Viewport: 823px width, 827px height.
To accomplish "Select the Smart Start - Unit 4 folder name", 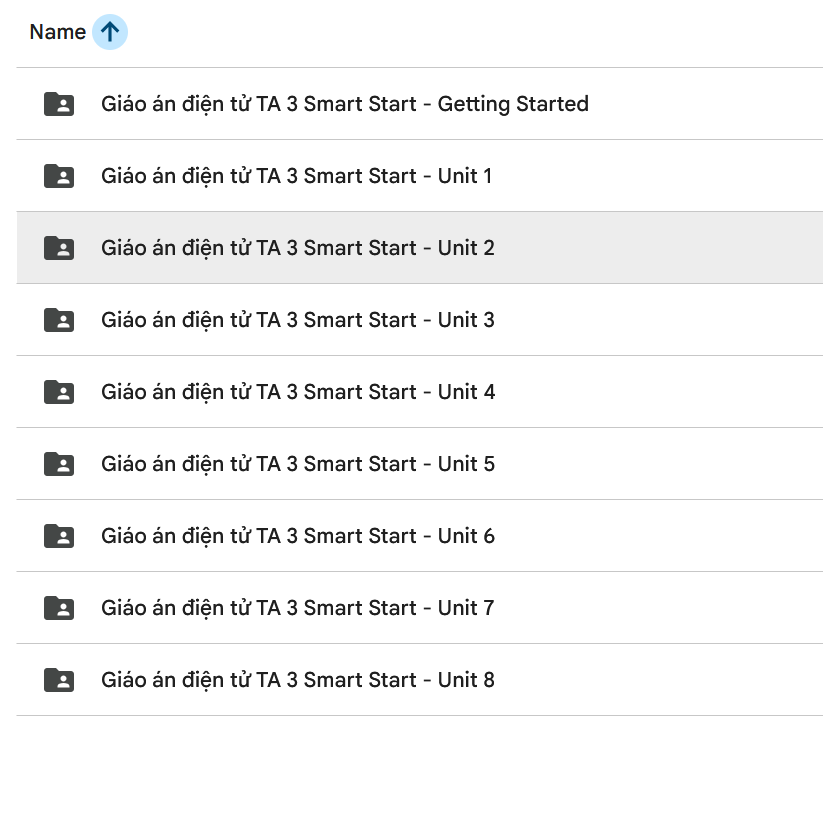I will click(x=297, y=392).
